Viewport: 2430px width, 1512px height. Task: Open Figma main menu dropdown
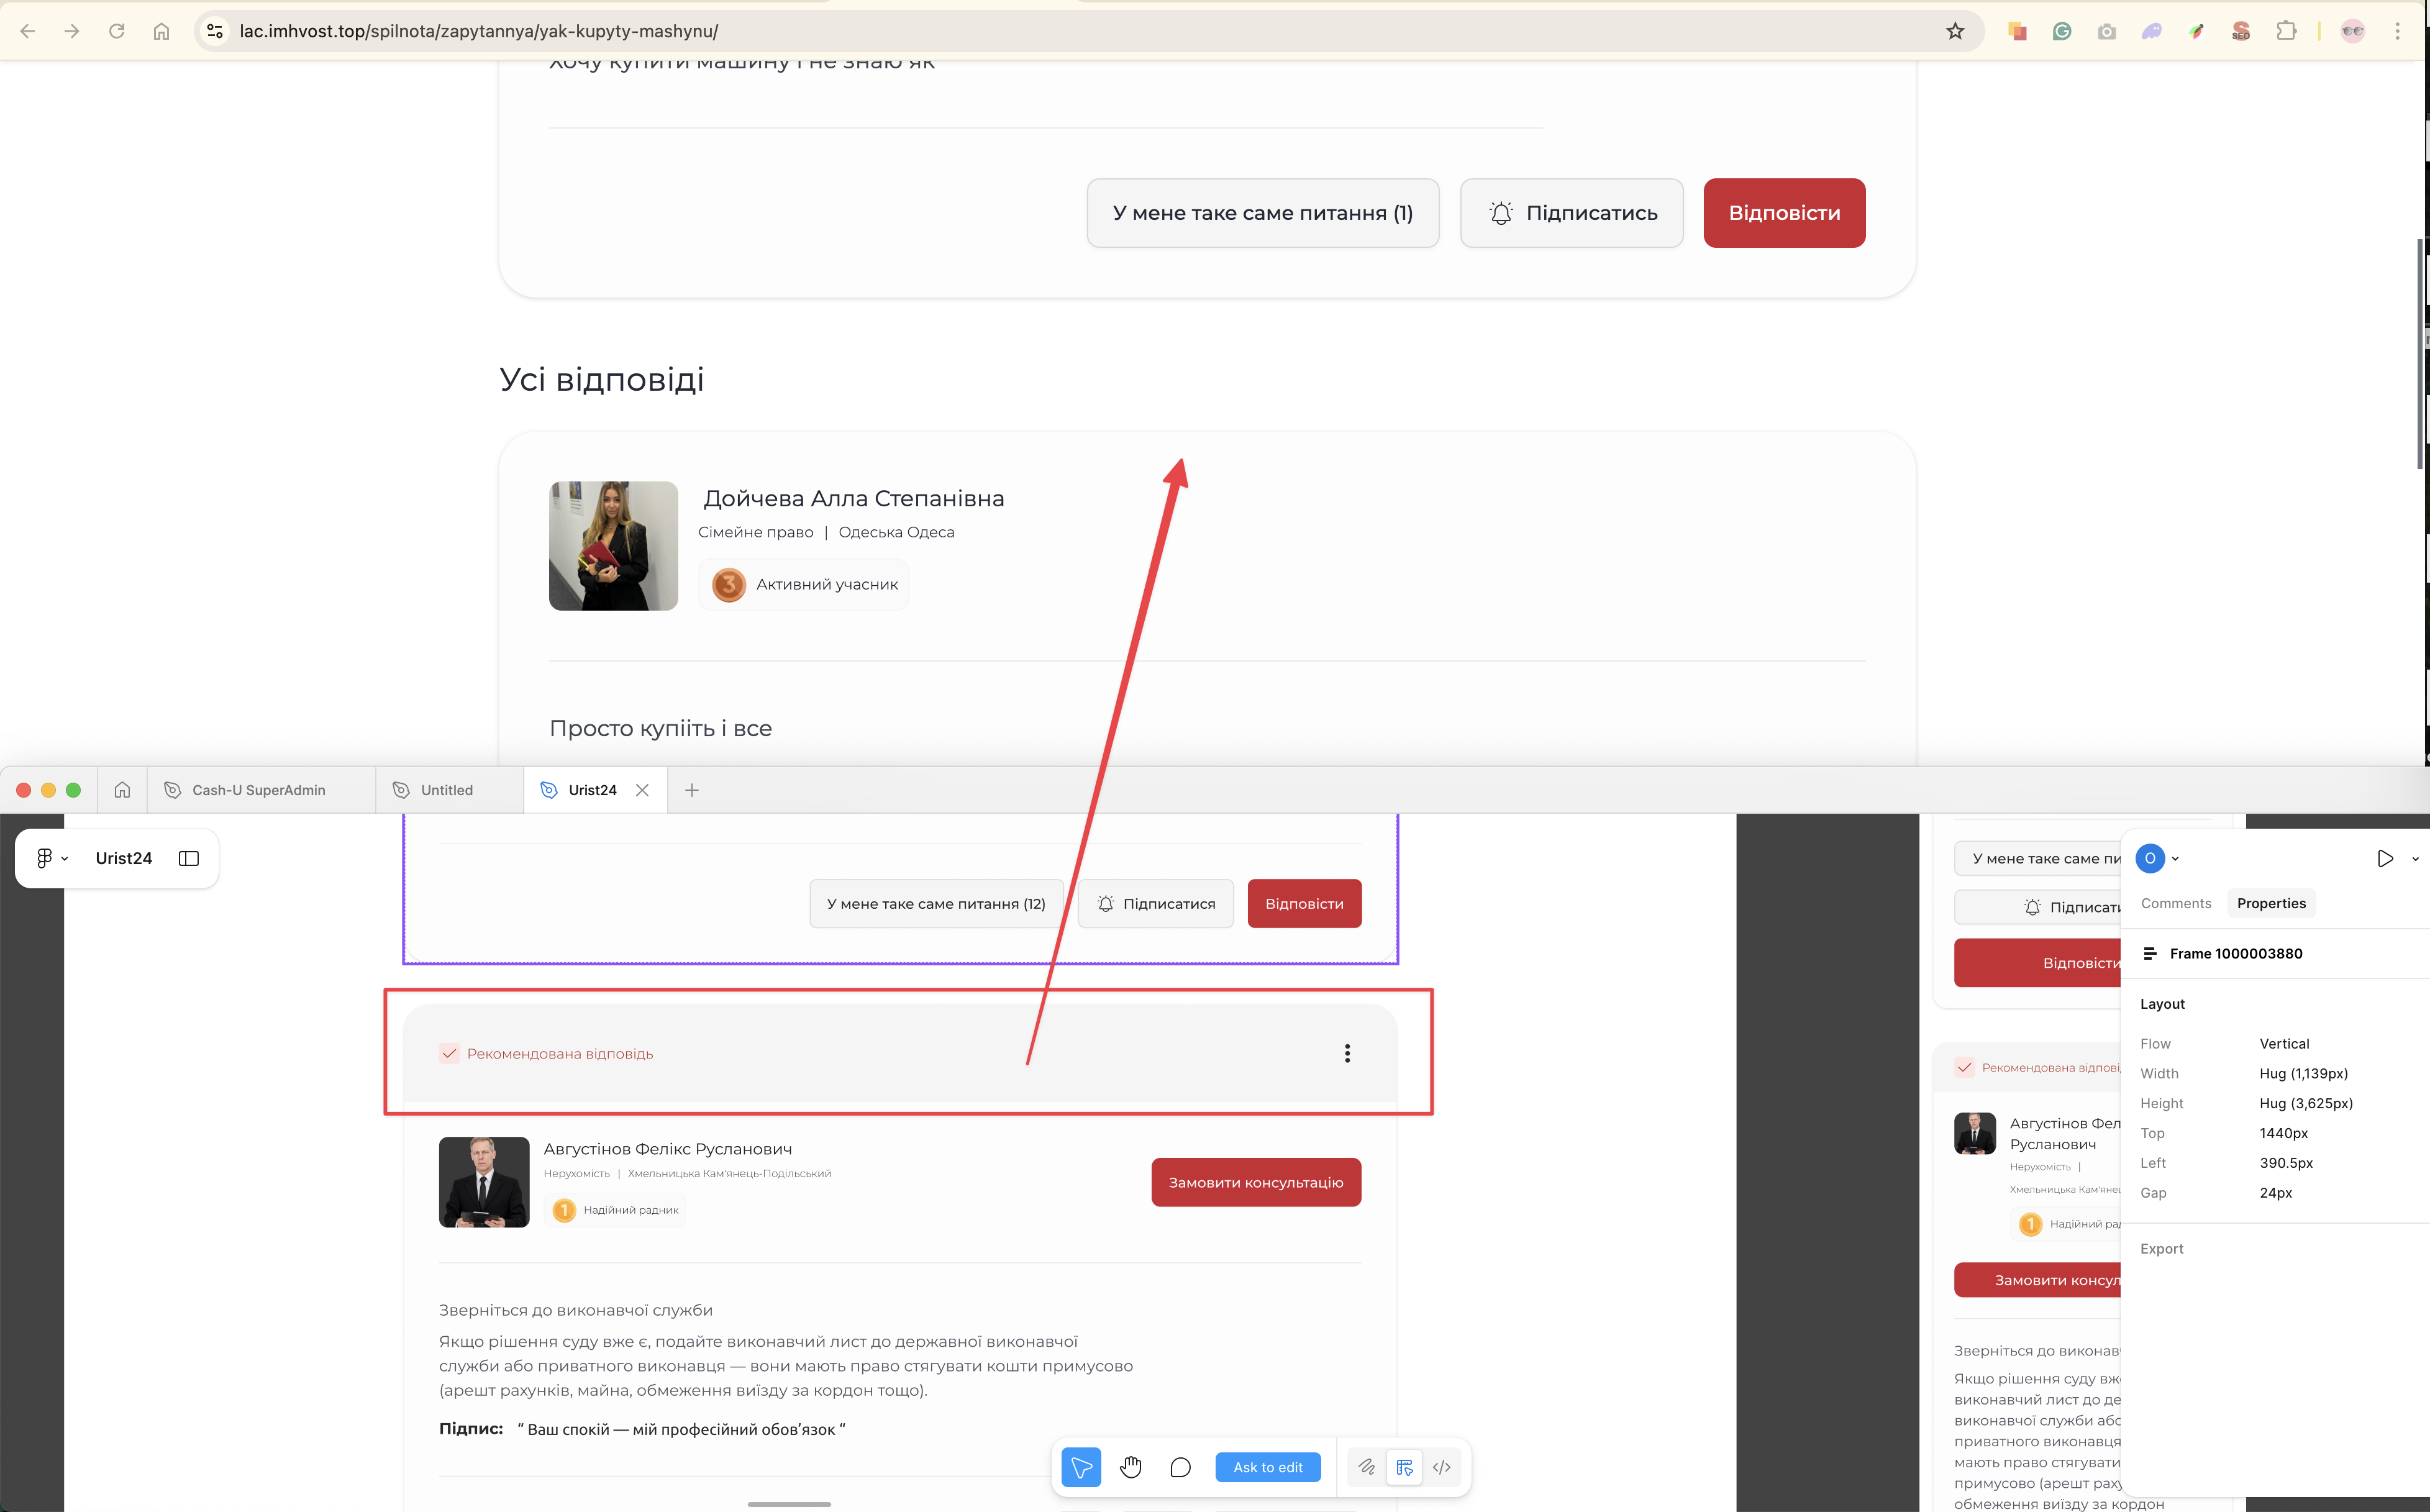(x=51, y=858)
